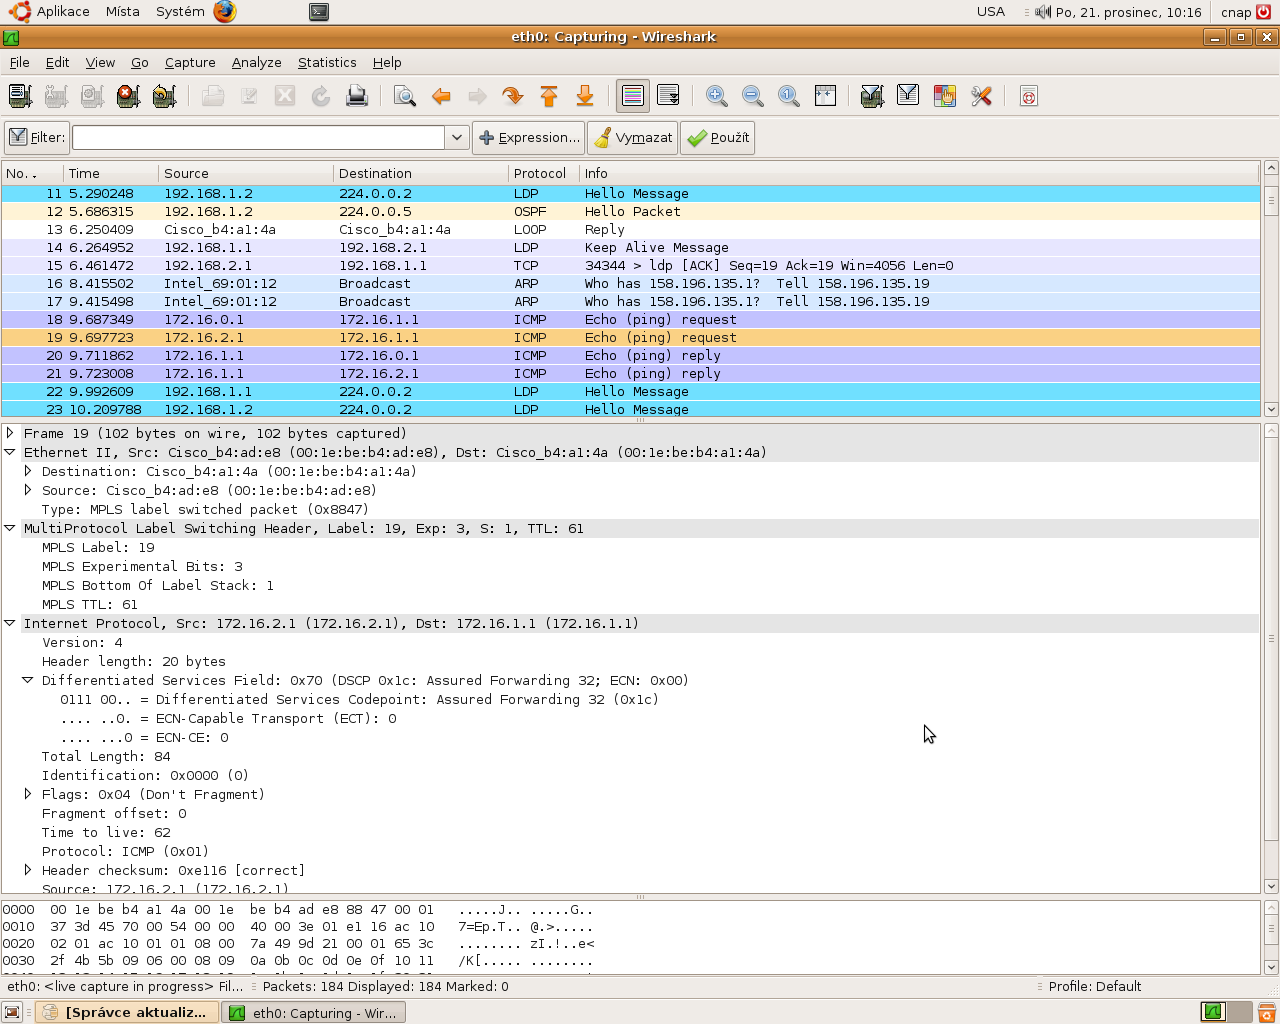Expand the Header checksum node
This screenshot has height=1024, width=1280.
[x=28, y=870]
